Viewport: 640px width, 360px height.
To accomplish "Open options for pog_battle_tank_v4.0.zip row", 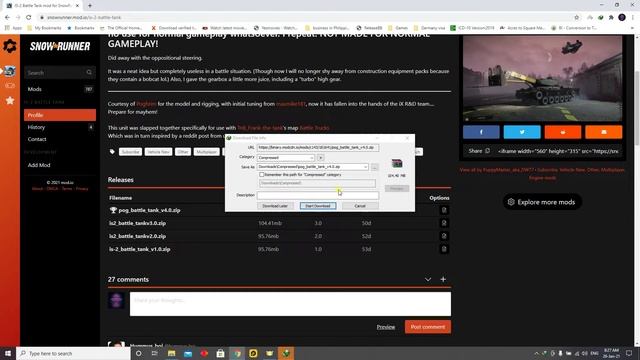I will [444, 210].
